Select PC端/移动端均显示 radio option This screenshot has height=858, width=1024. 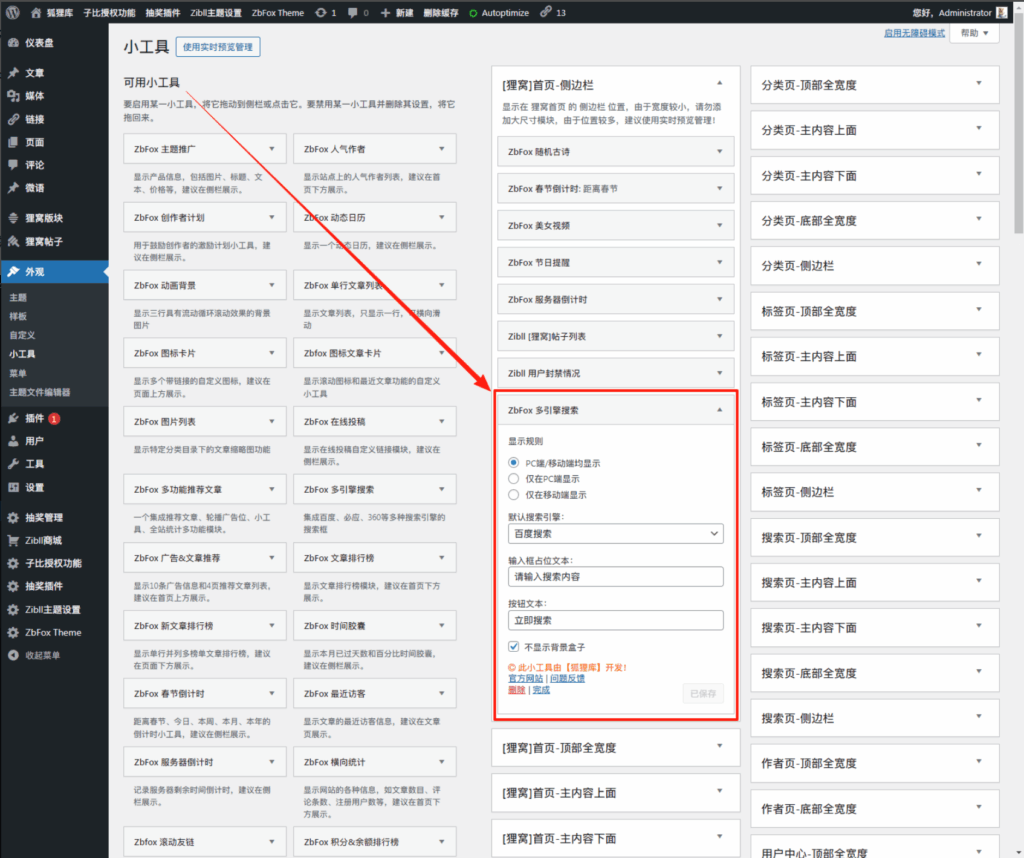click(x=513, y=462)
